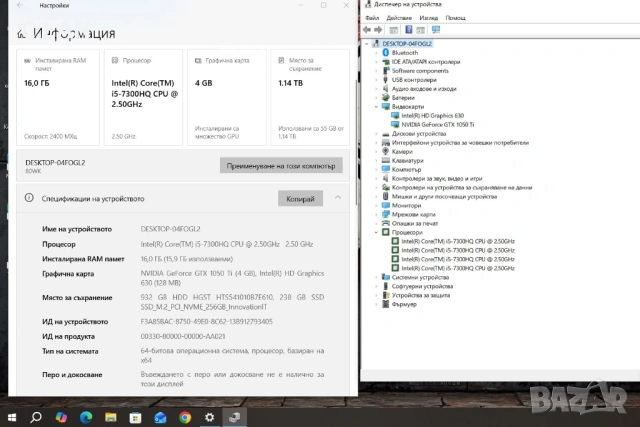
Task: Click the Инсталирана RAM памет 16,0 ГБ card
Action: click(58, 98)
